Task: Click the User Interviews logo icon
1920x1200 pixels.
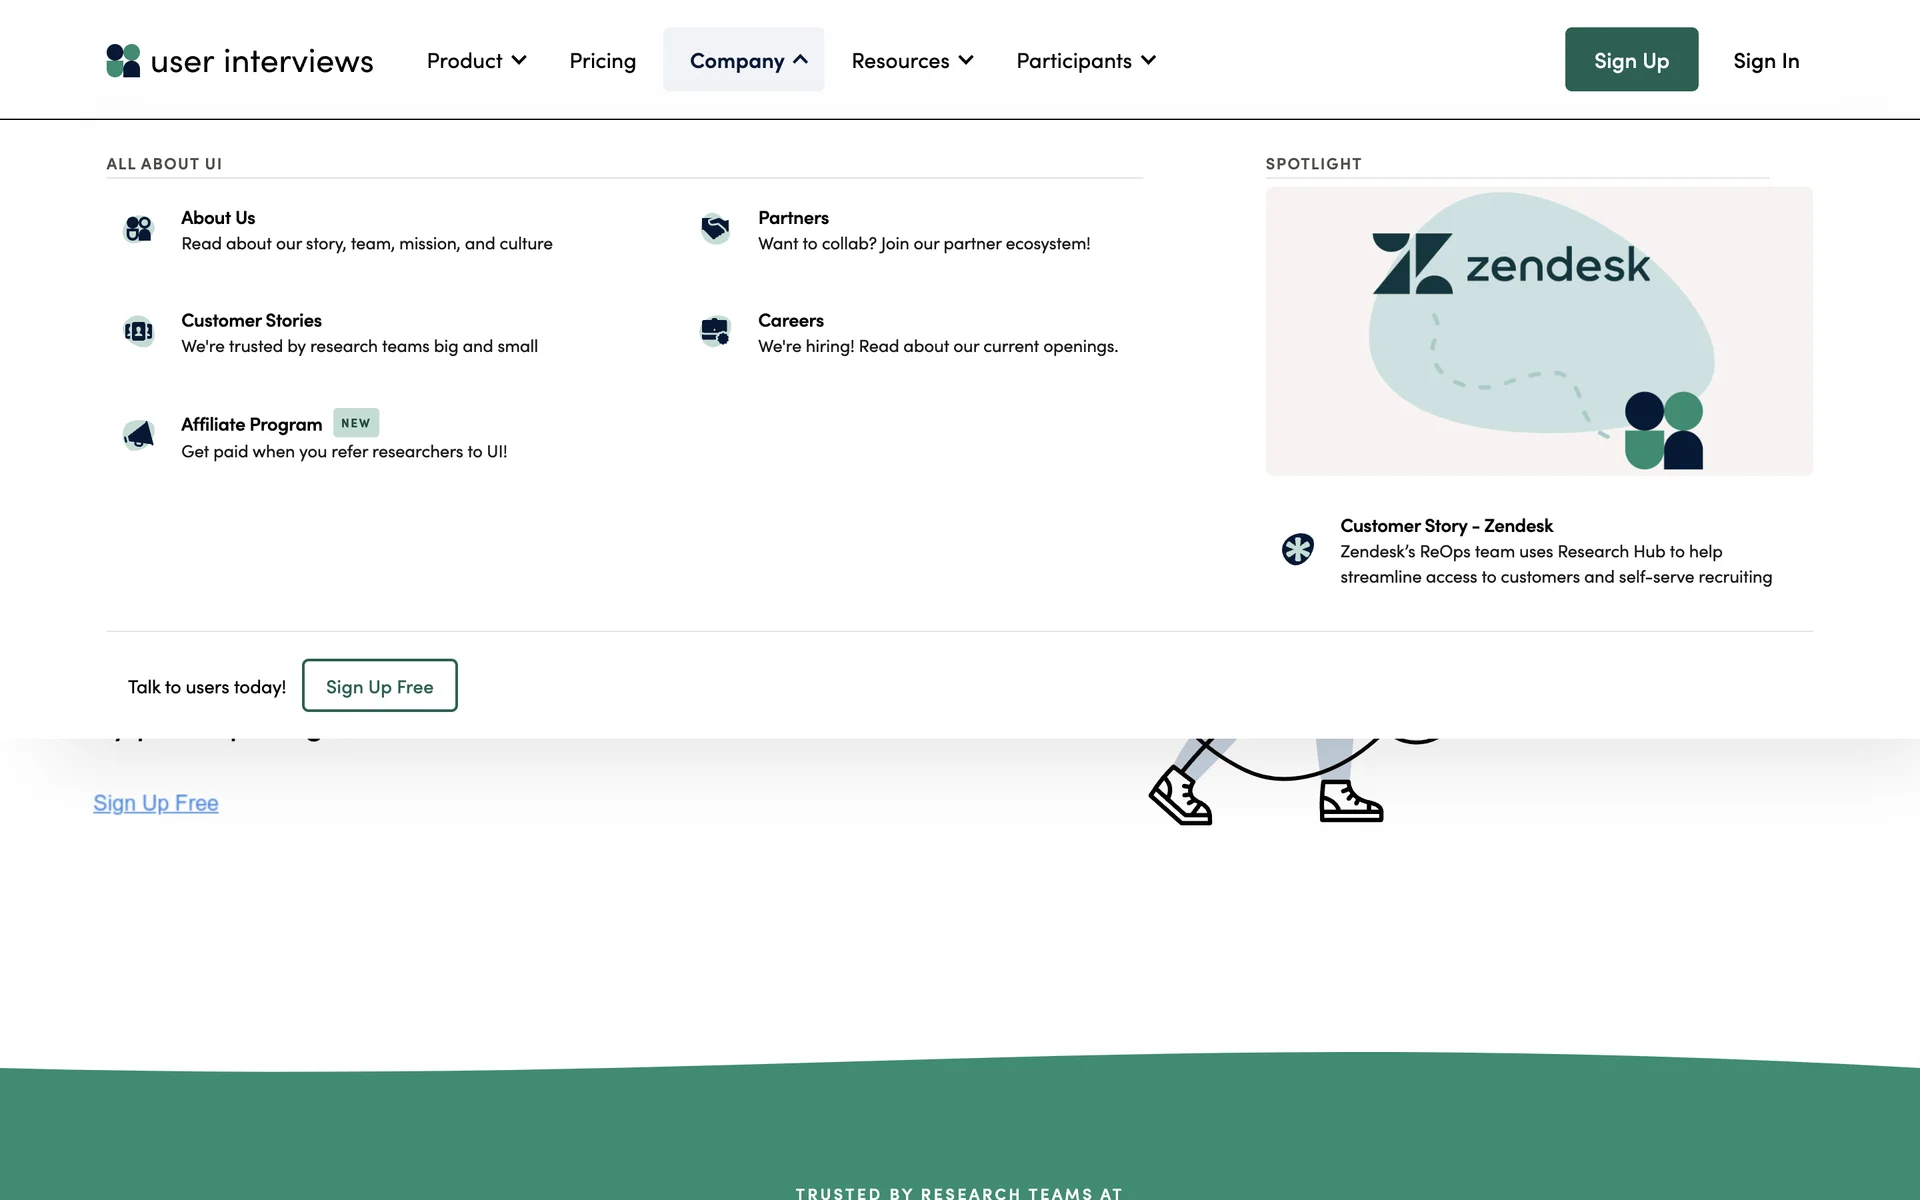Action: pos(123,60)
